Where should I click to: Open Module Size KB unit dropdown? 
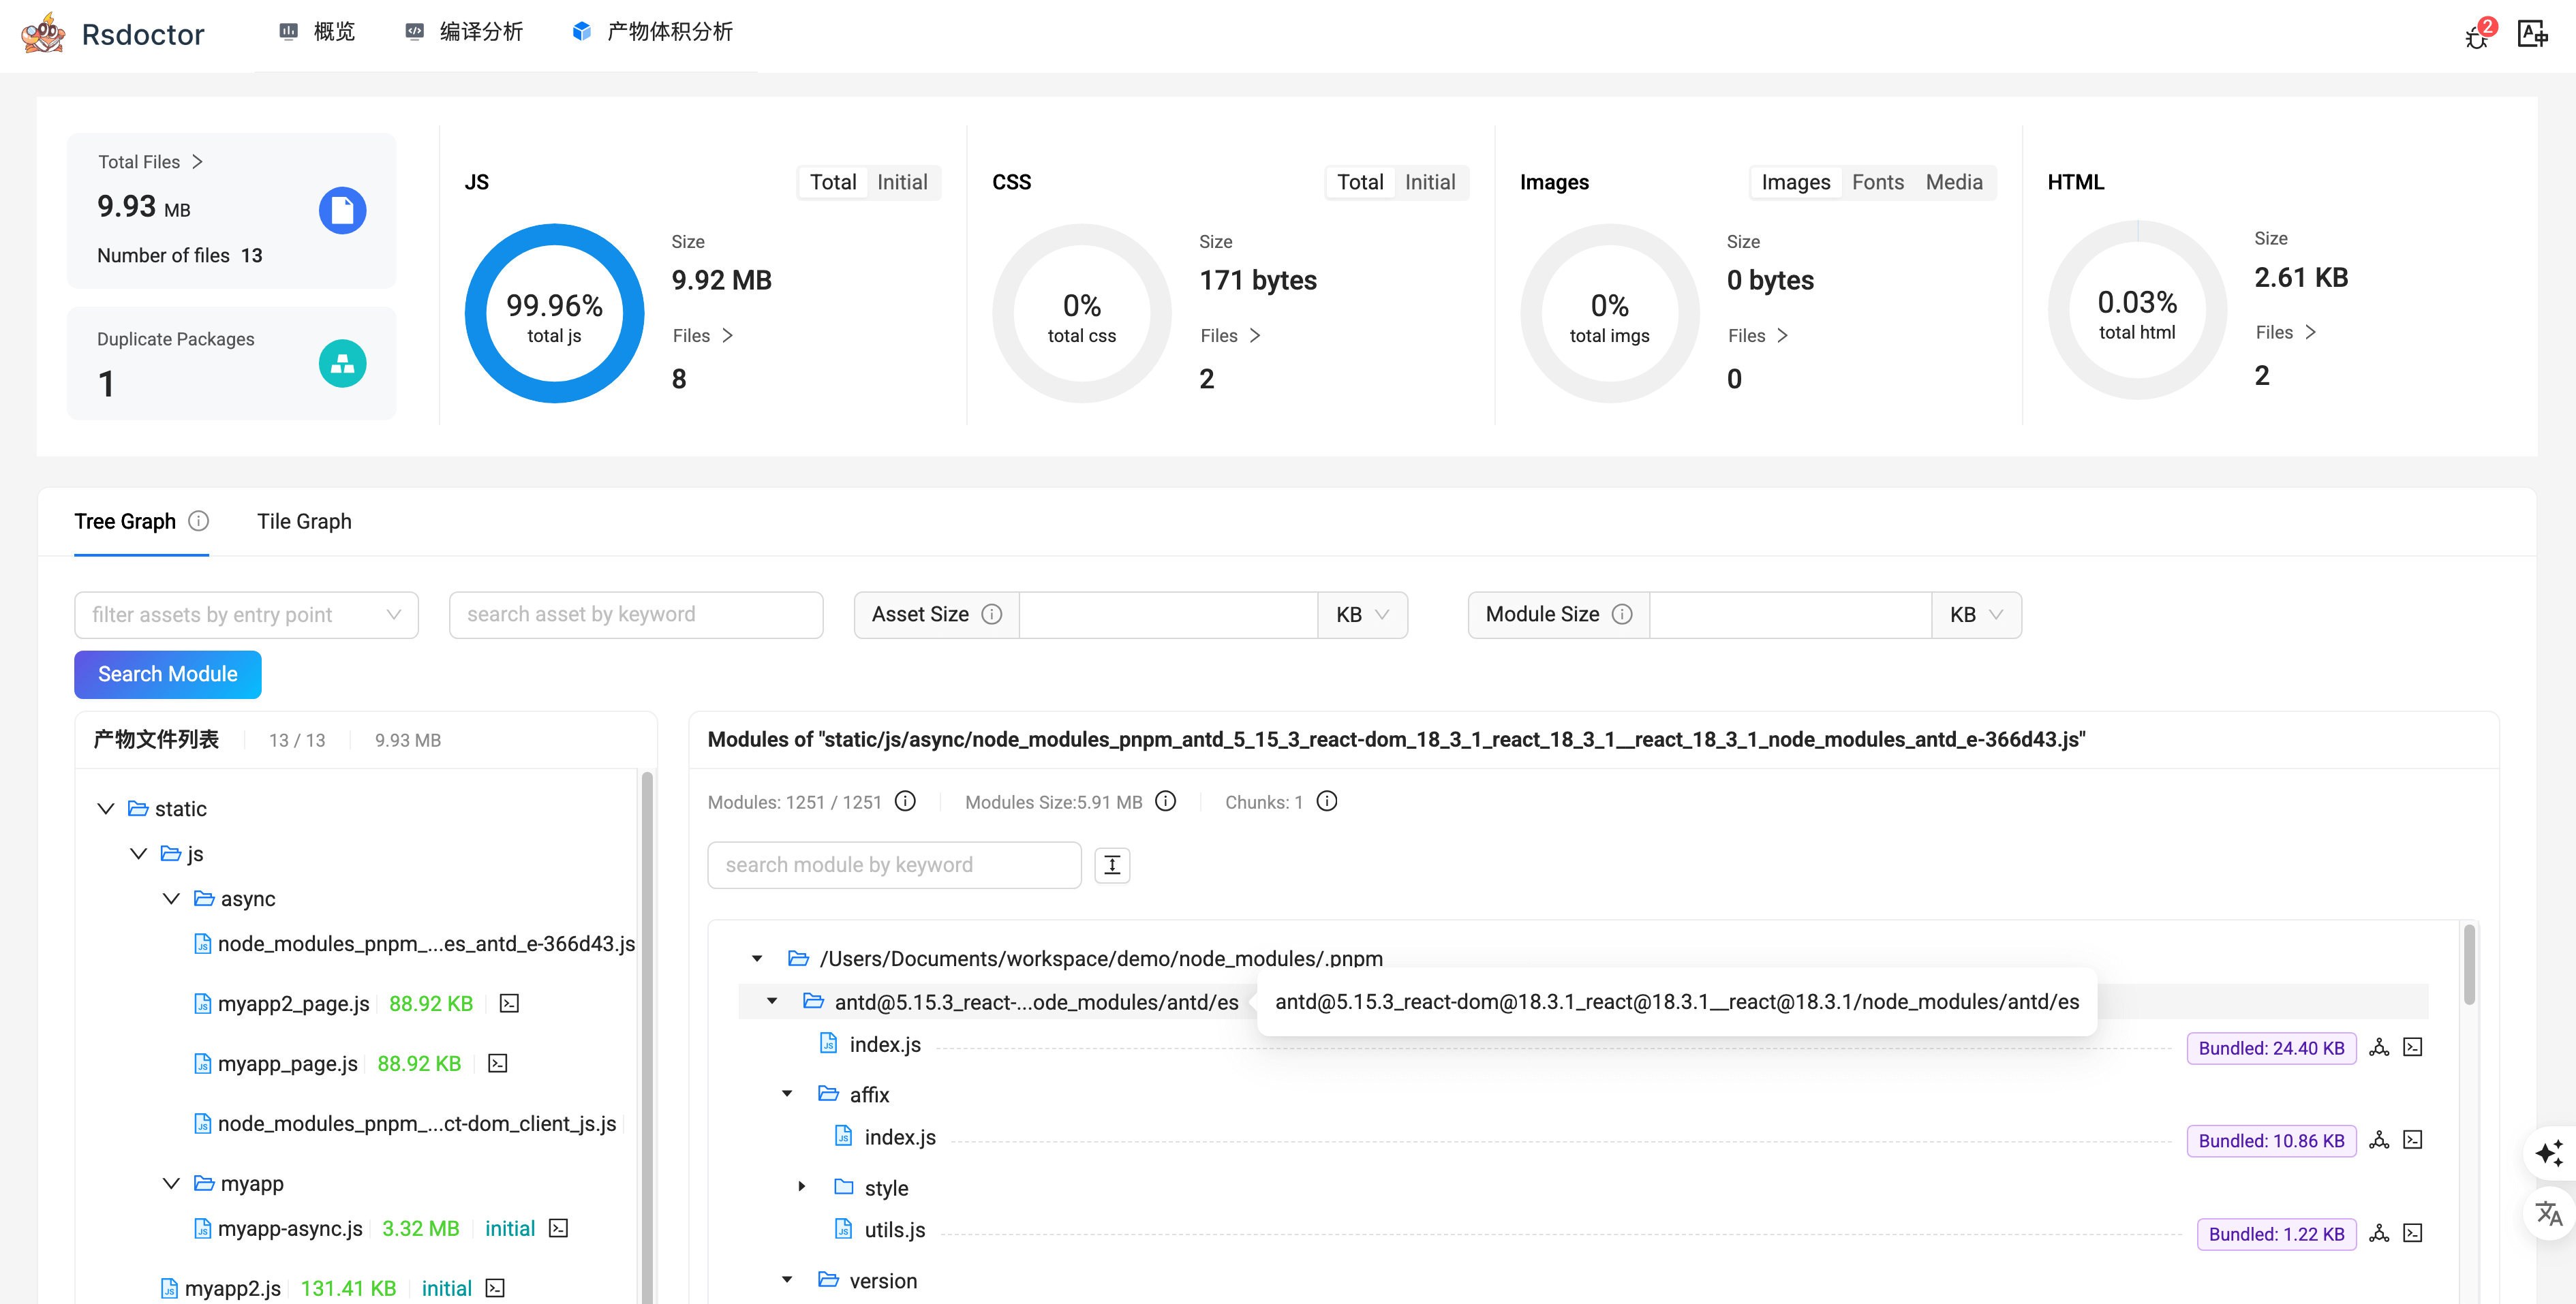point(1976,614)
